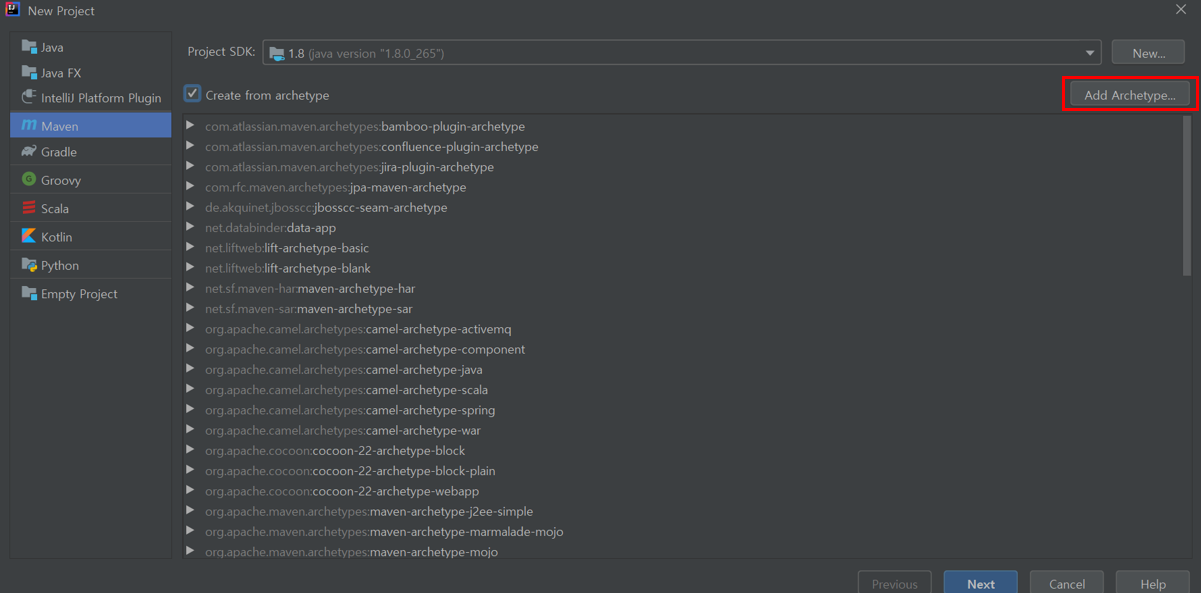Uncheck Create from archetype checkbox

pyautogui.click(x=193, y=94)
